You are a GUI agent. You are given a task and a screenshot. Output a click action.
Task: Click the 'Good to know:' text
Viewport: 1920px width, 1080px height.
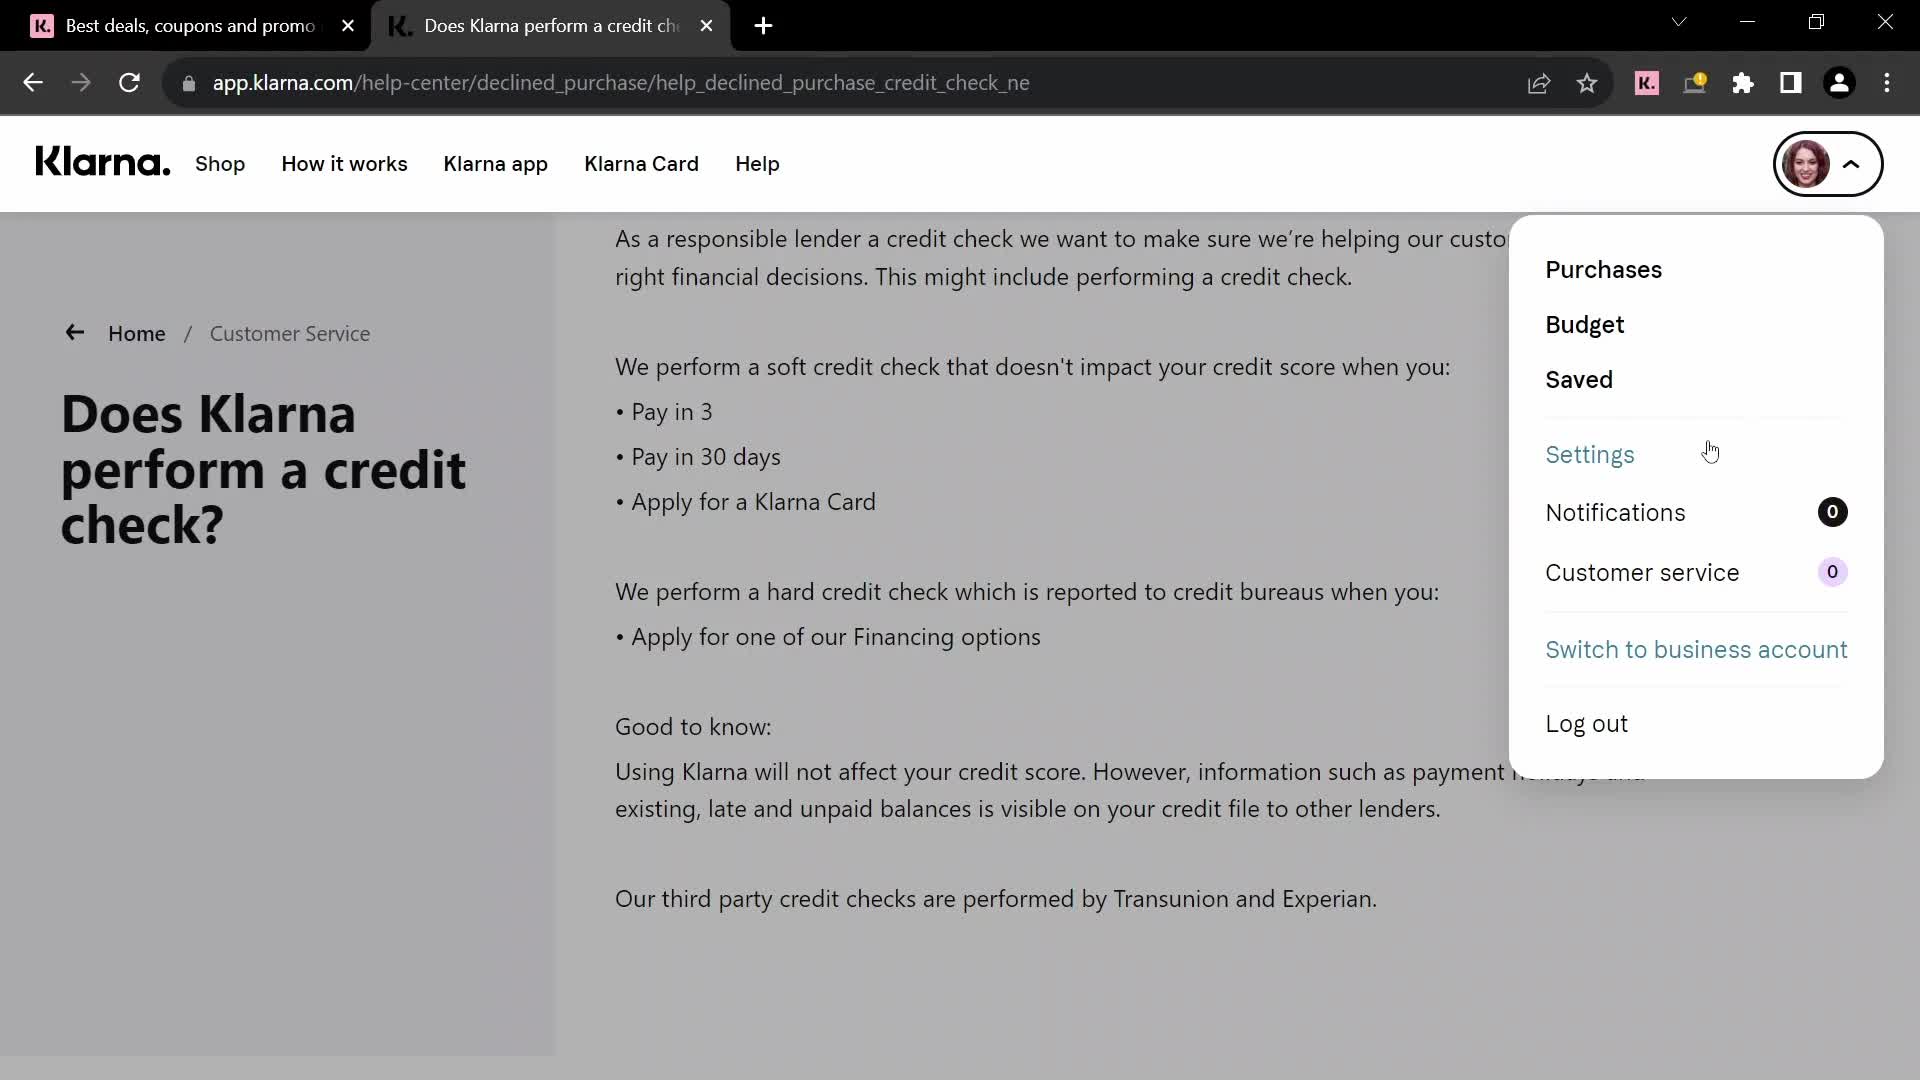pos(693,727)
